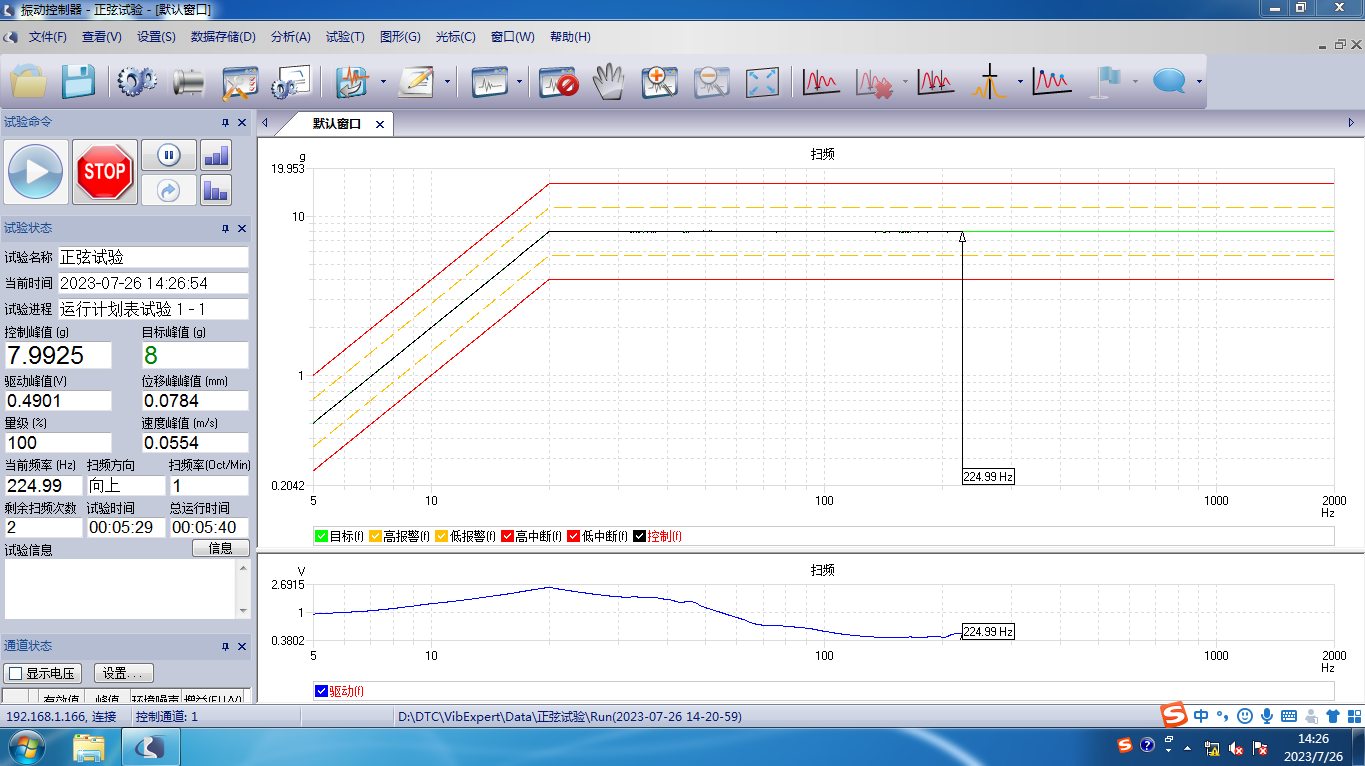Click the 224.99 Hz cursor label on sweep chart

pos(988,477)
